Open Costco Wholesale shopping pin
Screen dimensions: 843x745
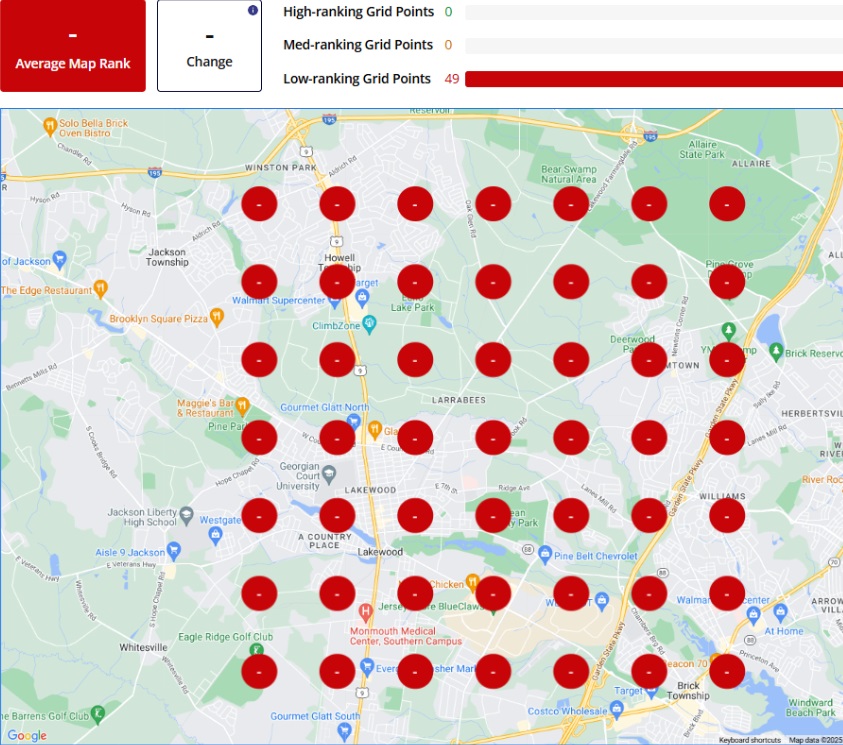click(x=617, y=710)
